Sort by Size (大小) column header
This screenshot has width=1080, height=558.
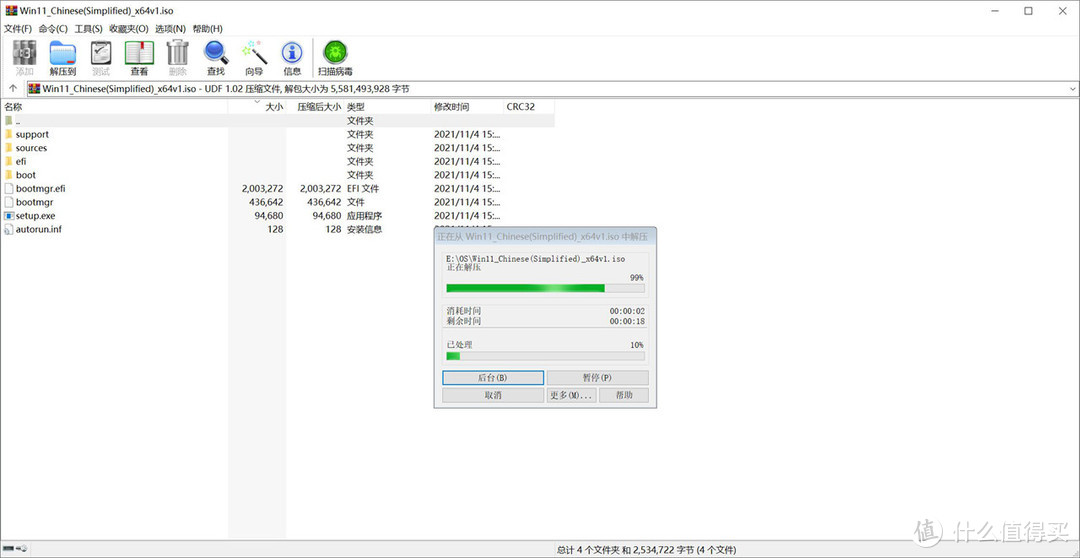click(257, 107)
